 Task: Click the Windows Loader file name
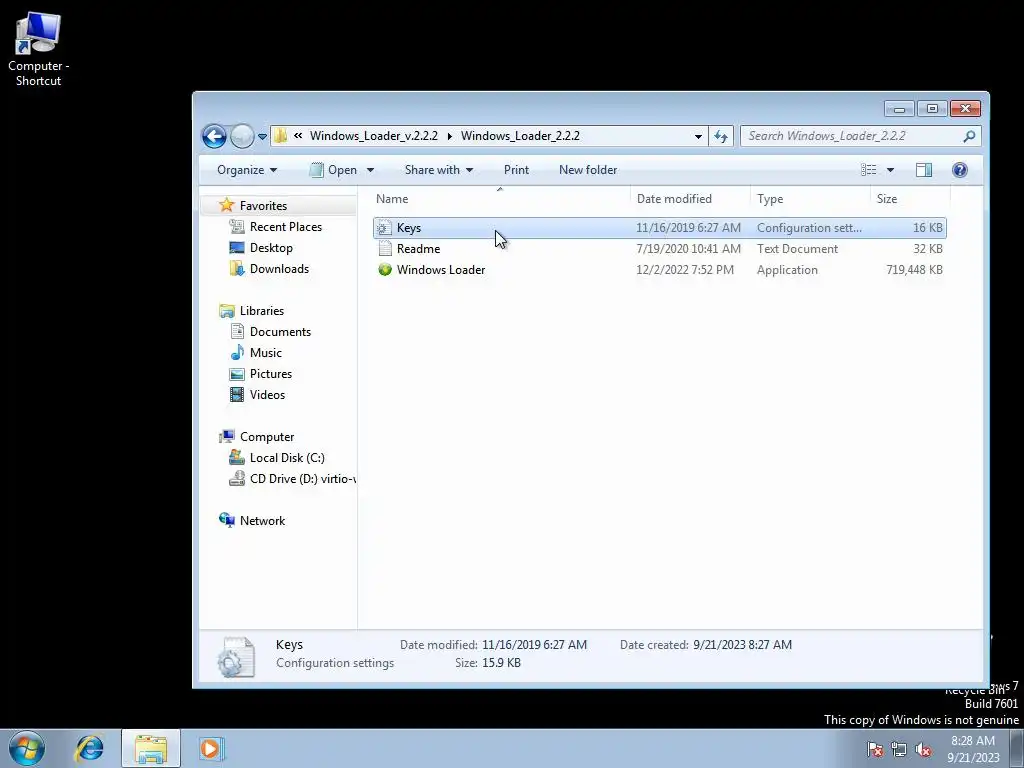point(441,270)
